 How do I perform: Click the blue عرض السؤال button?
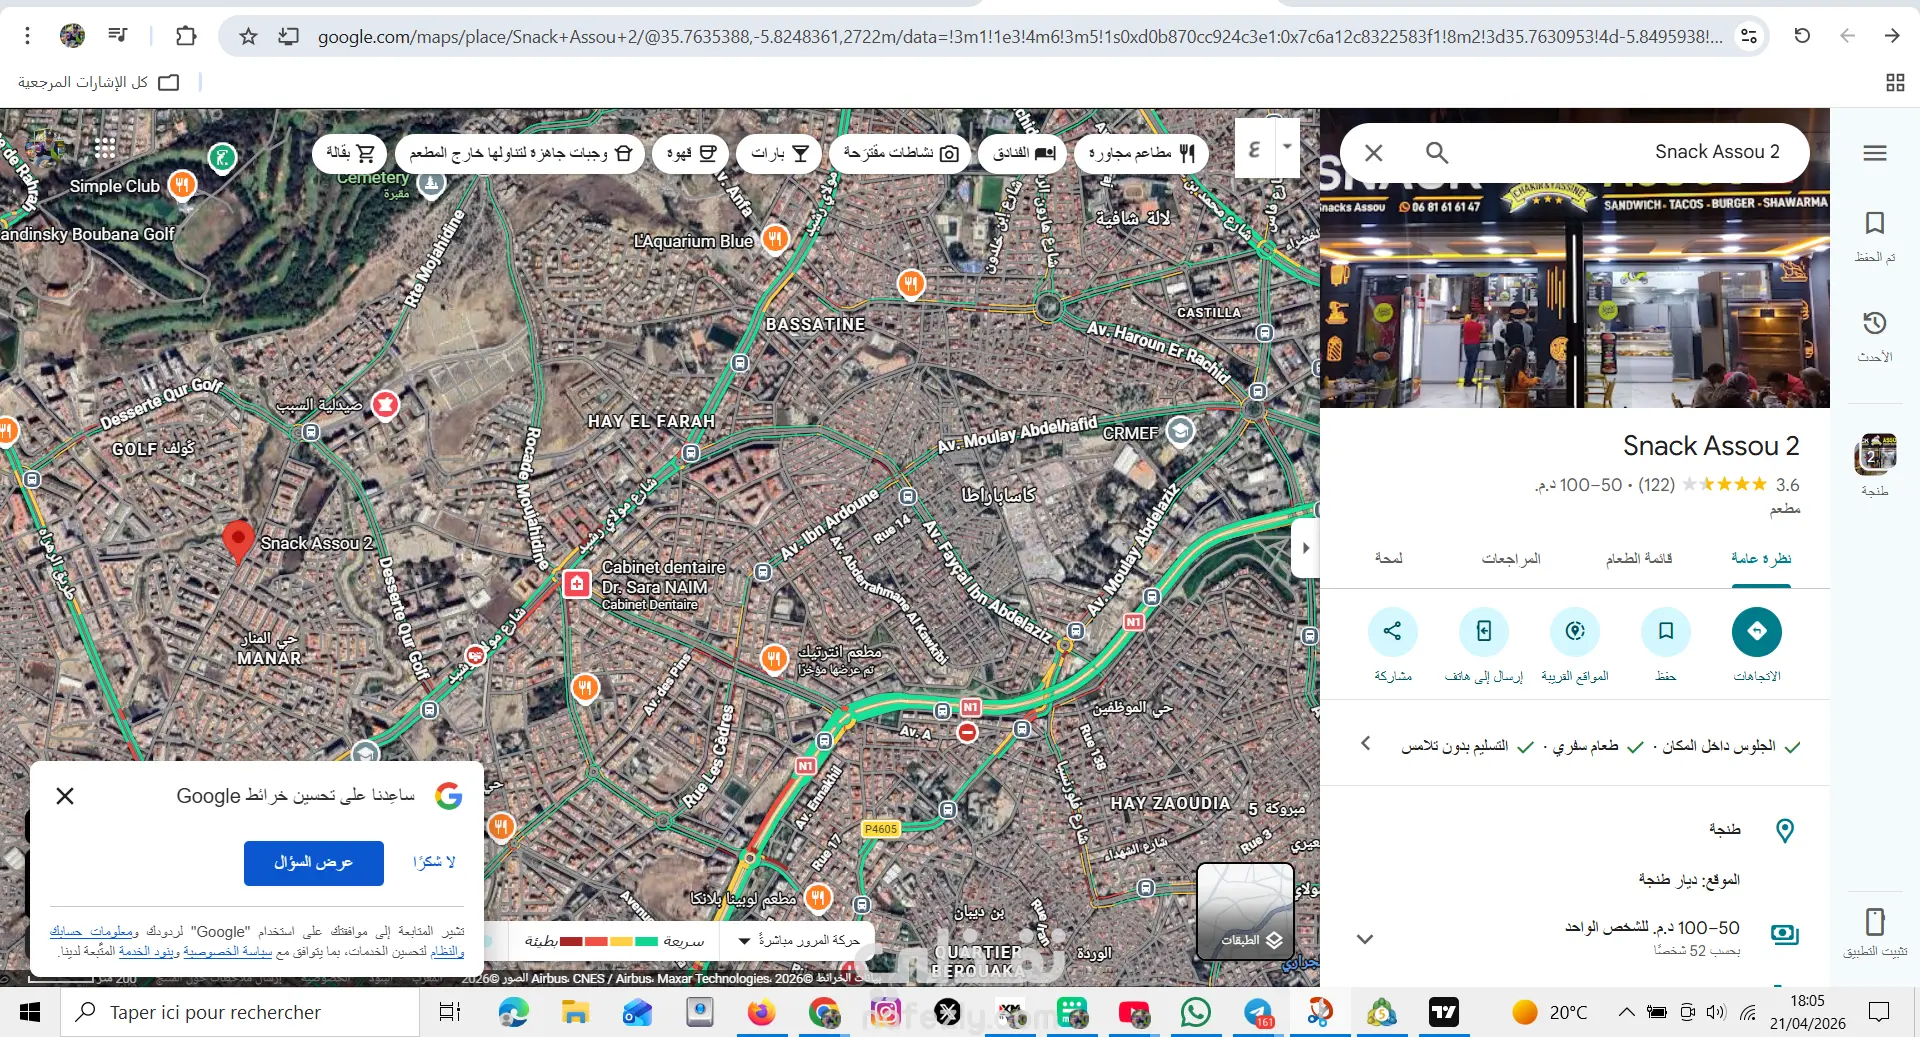point(314,862)
